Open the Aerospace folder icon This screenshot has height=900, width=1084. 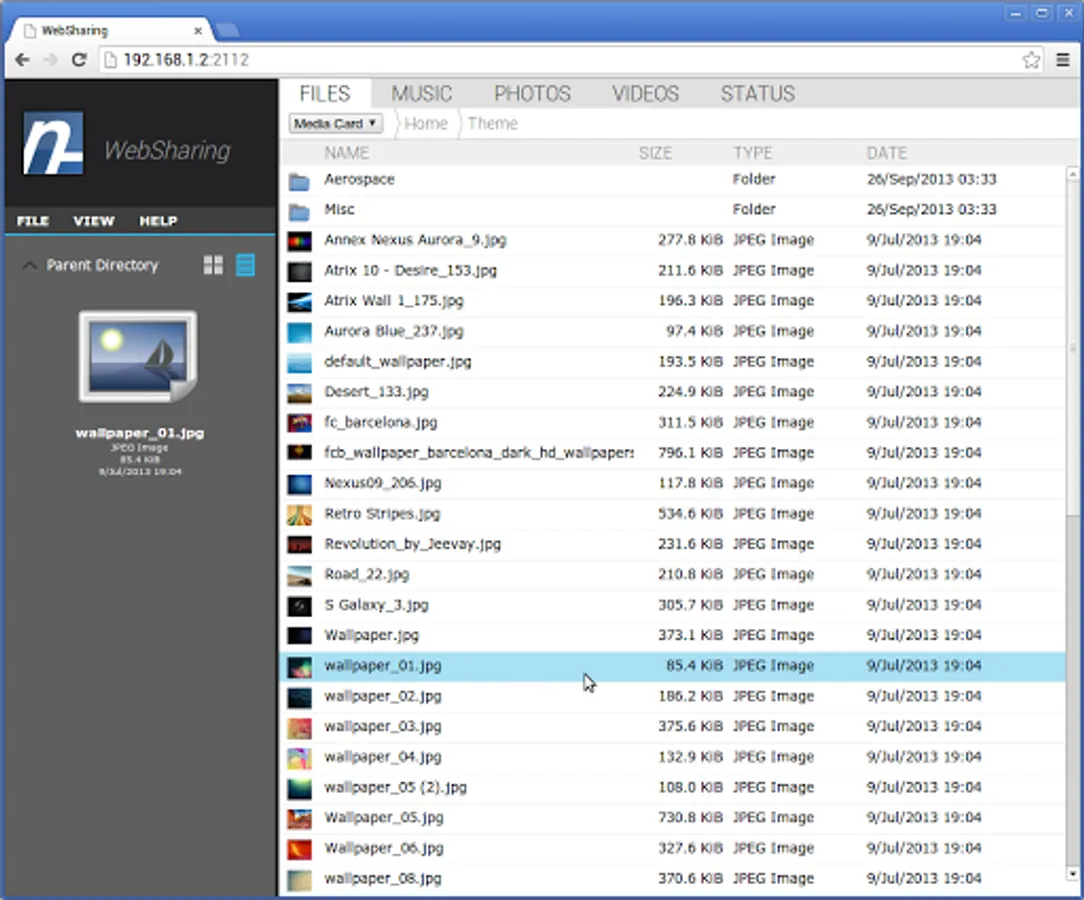[299, 181]
